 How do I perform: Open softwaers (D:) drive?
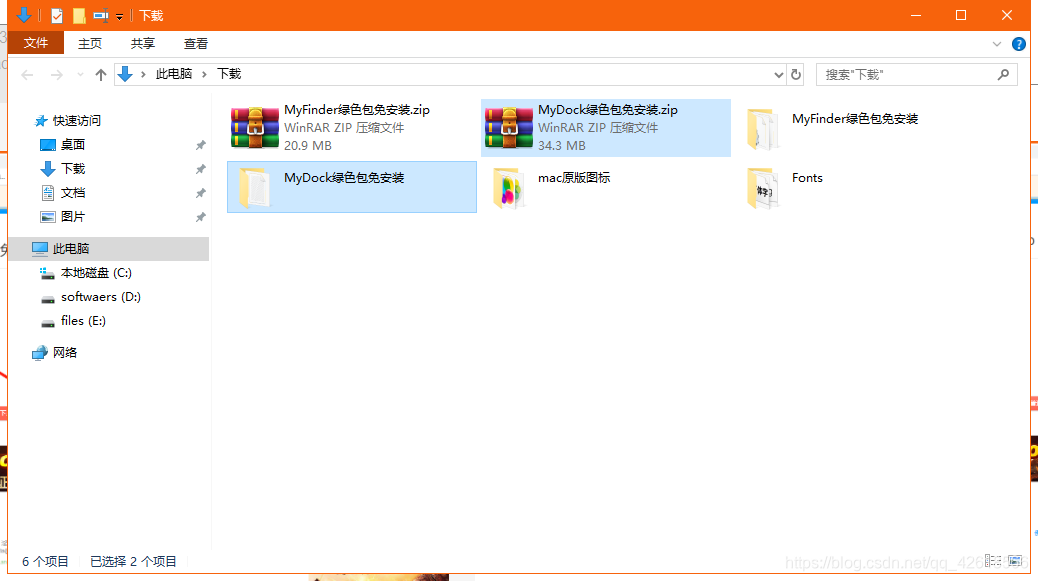(x=101, y=296)
